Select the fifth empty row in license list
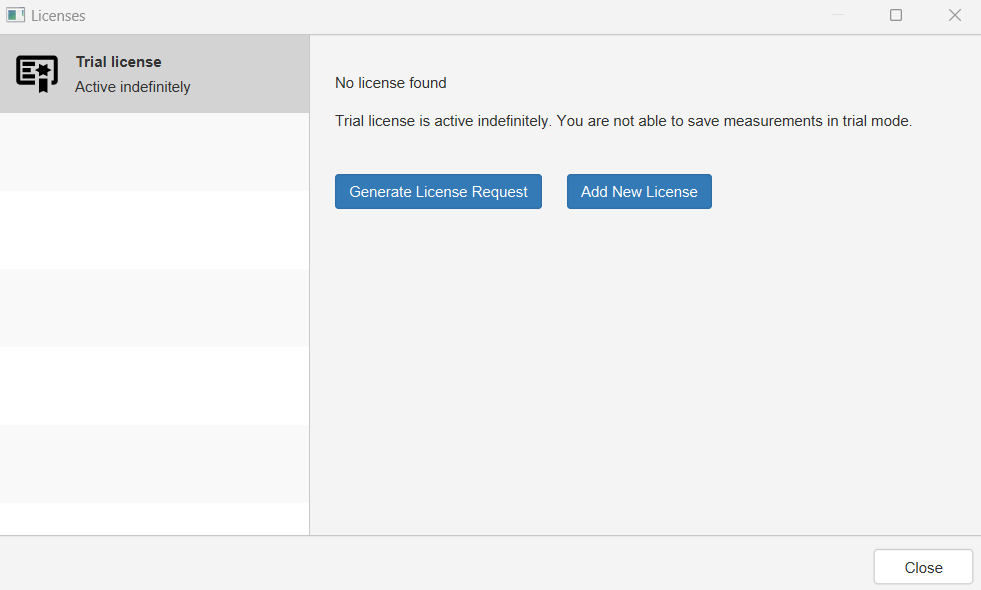 pos(154,464)
